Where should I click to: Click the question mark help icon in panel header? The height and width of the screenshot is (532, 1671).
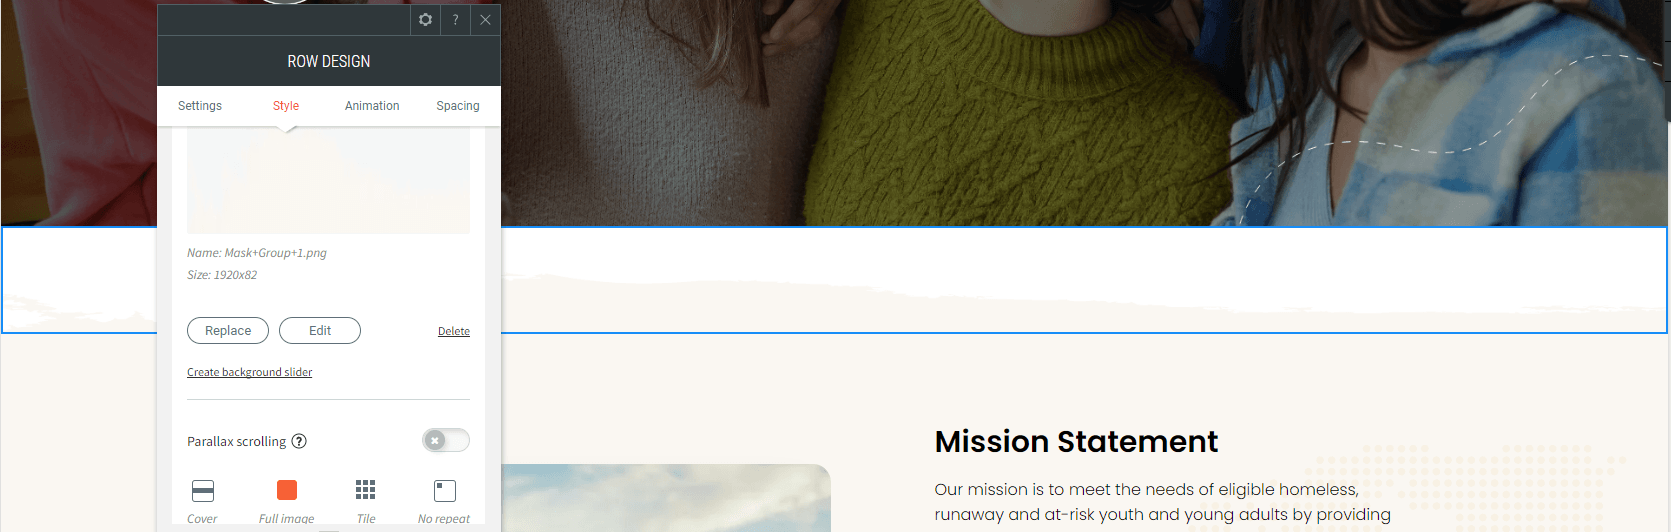[455, 20]
